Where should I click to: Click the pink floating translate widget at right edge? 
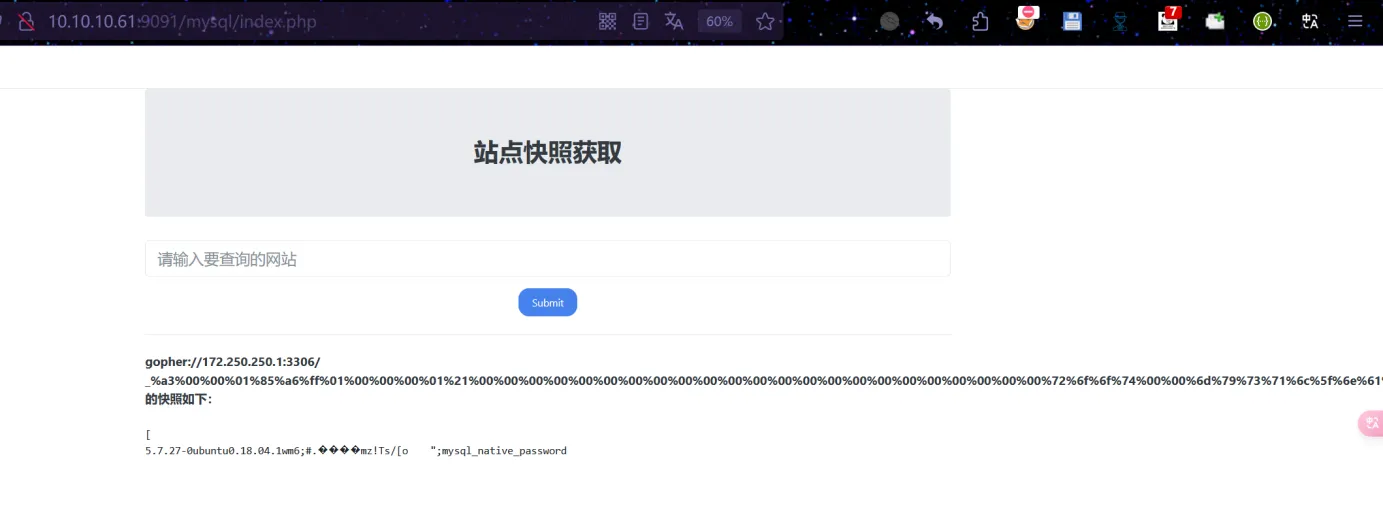(1370, 424)
